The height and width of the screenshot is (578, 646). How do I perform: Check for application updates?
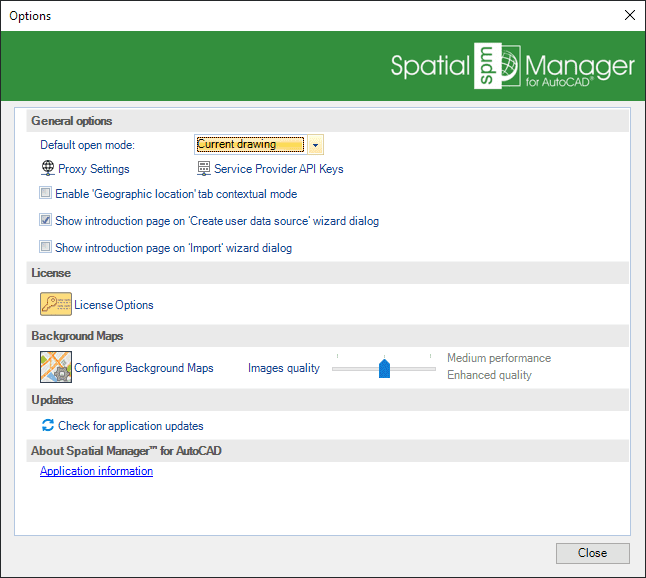coord(130,426)
